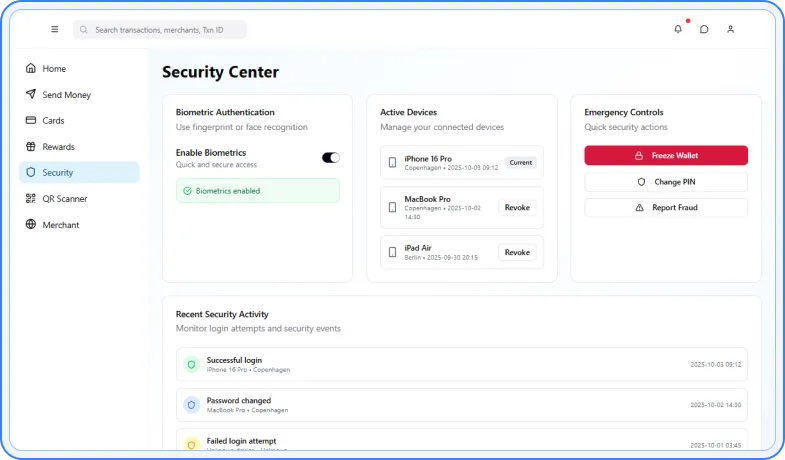
Task: Click the Change PIN button
Action: (x=666, y=182)
